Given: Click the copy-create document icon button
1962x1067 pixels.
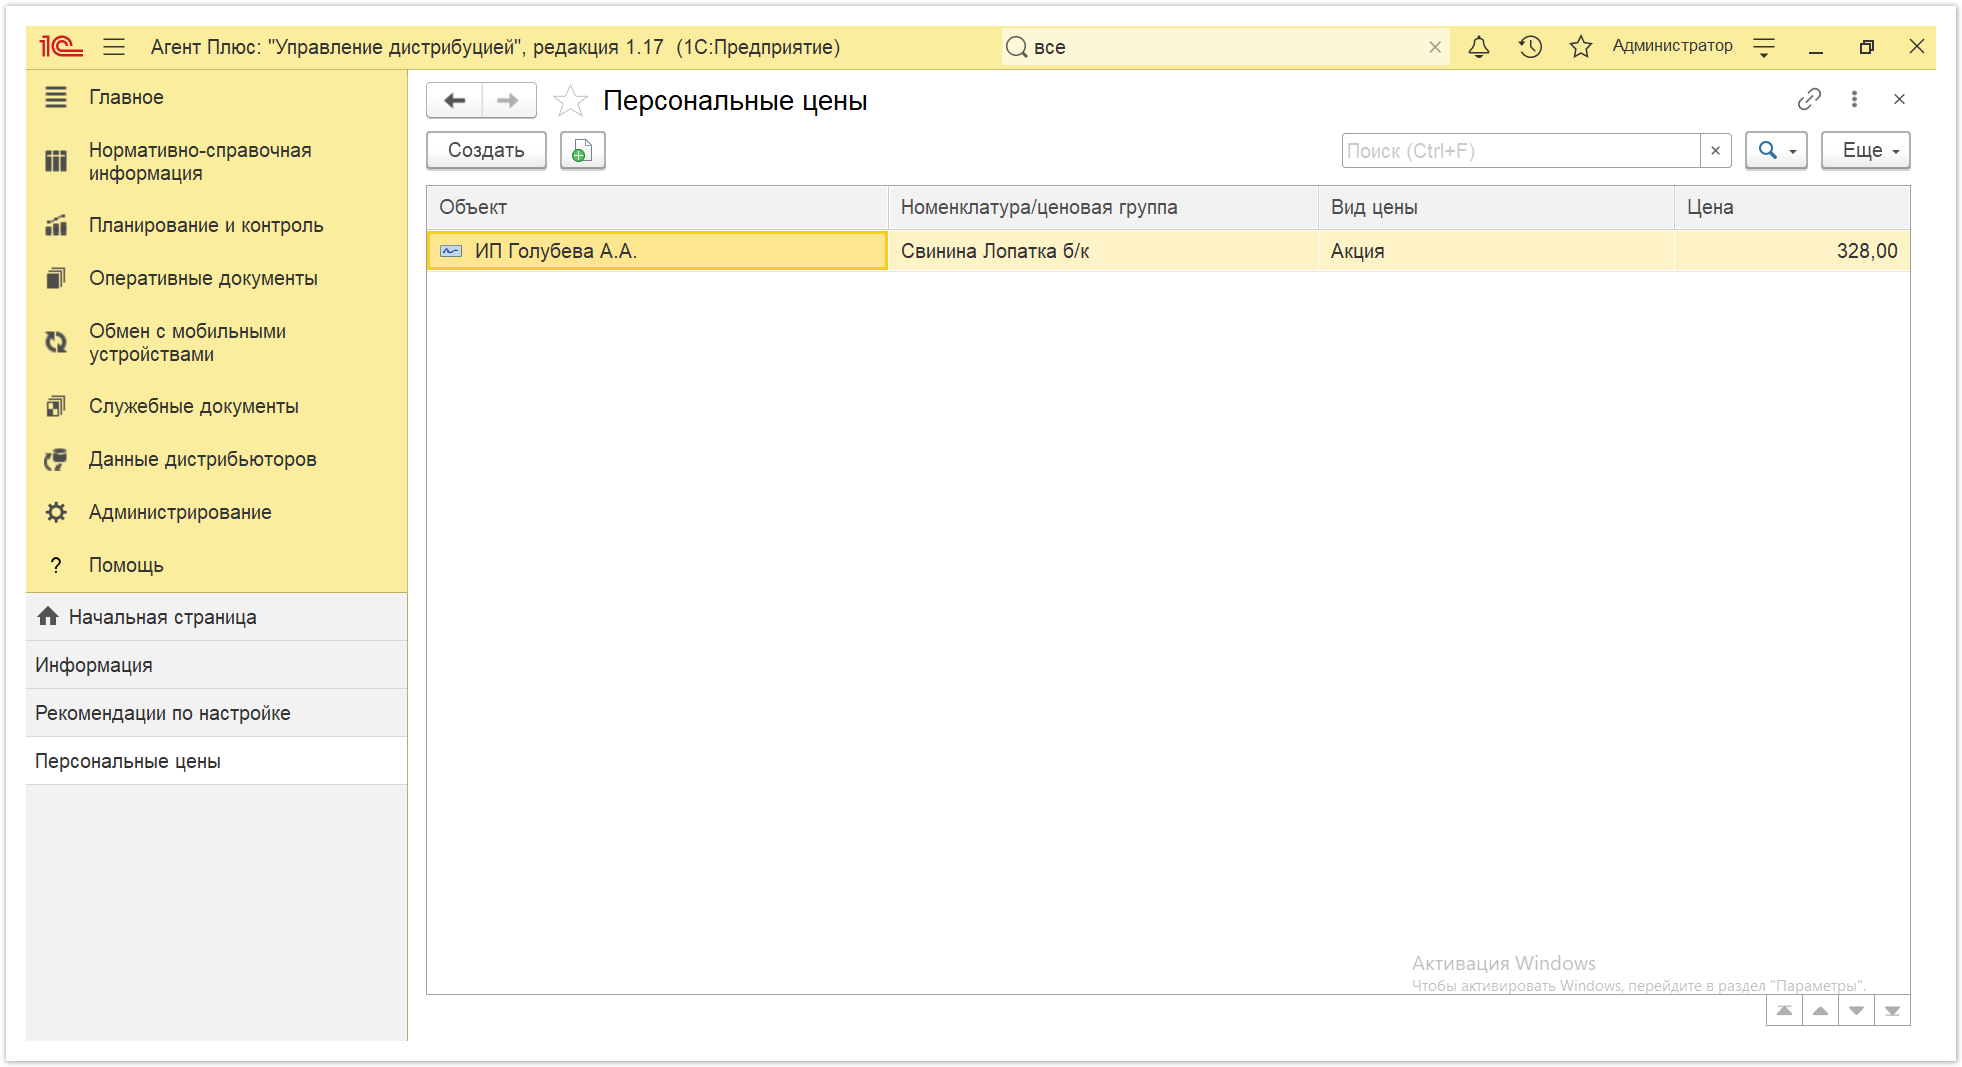Looking at the screenshot, I should point(582,150).
